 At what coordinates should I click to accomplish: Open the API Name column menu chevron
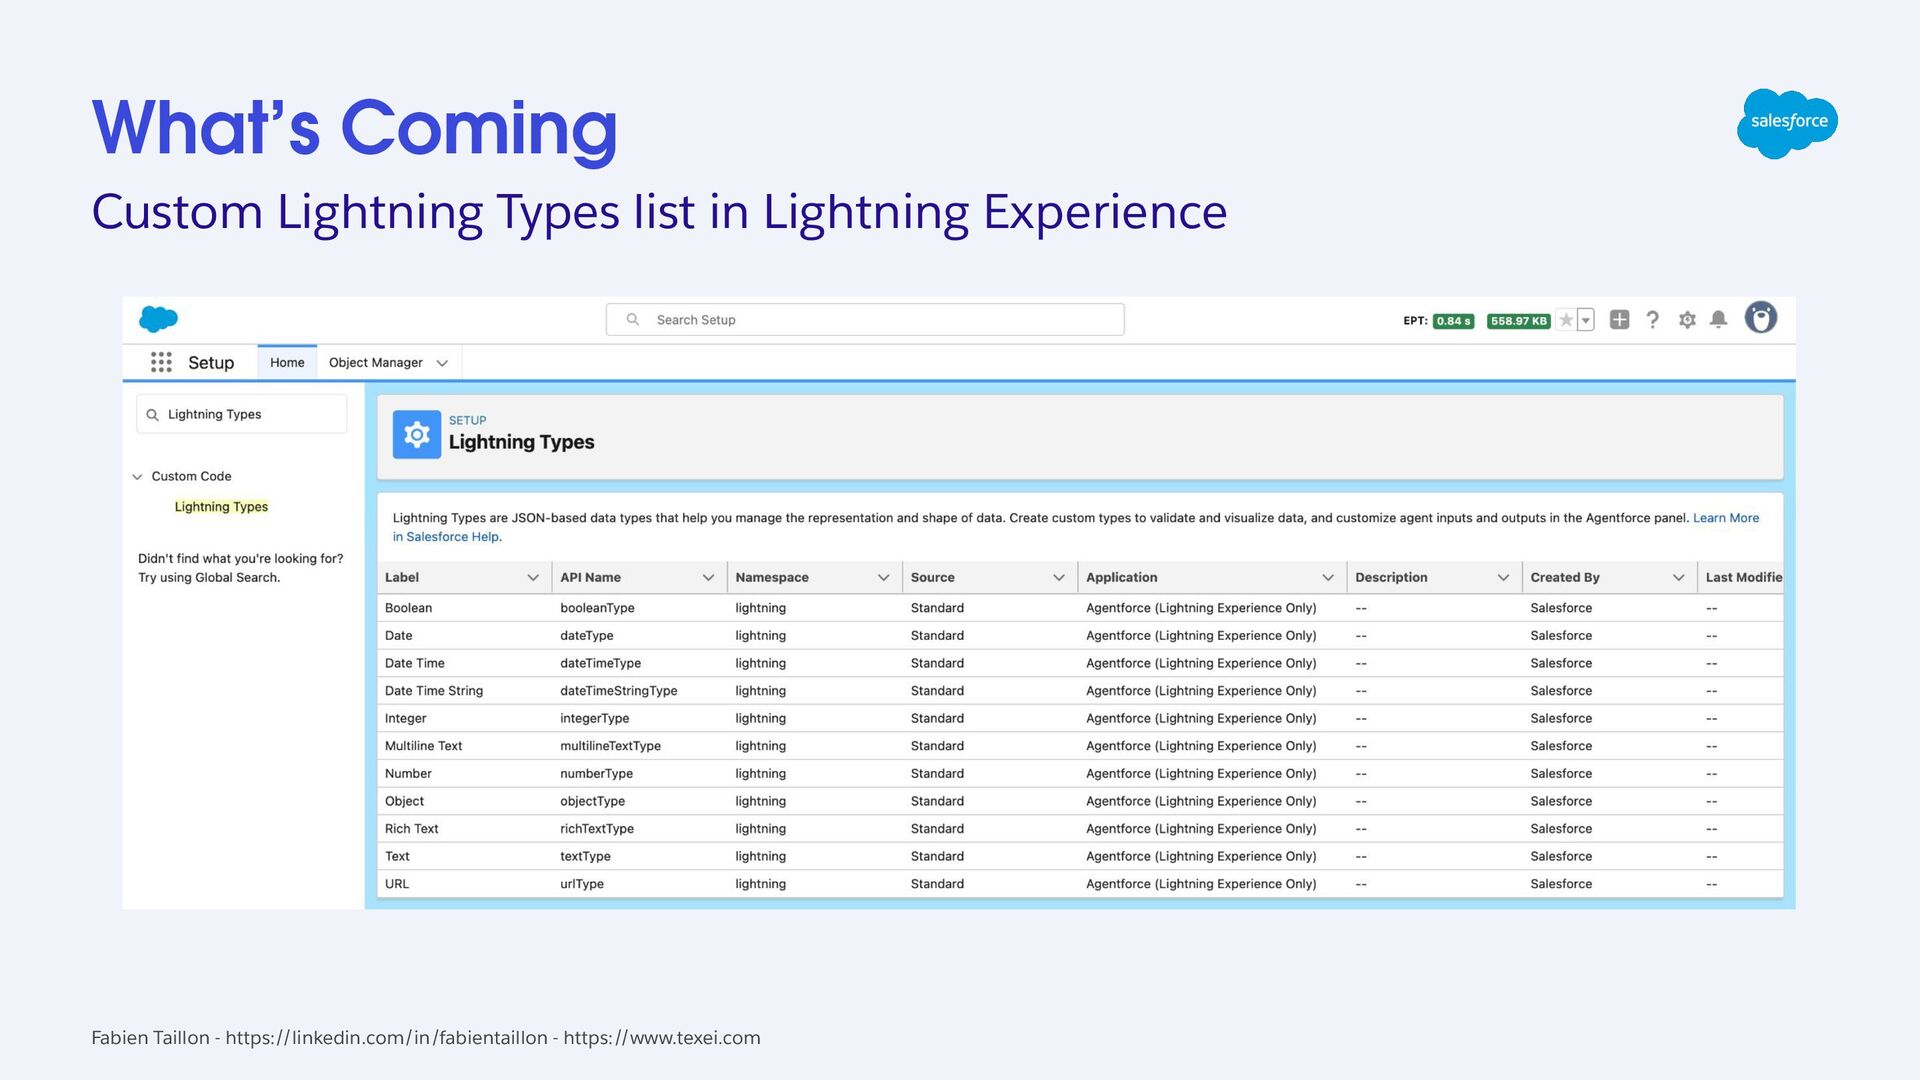click(x=708, y=578)
